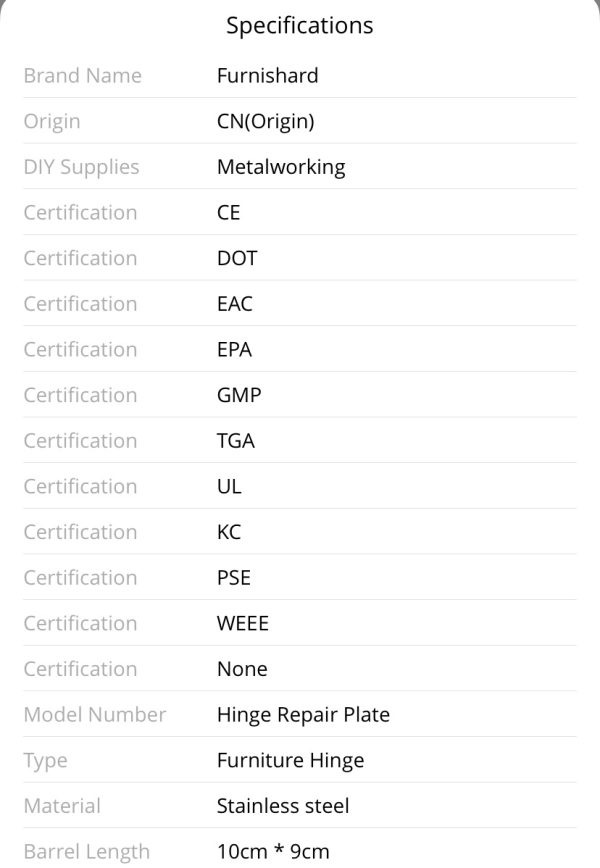Tap the None certification value
The image size is (600, 868).
click(242, 669)
